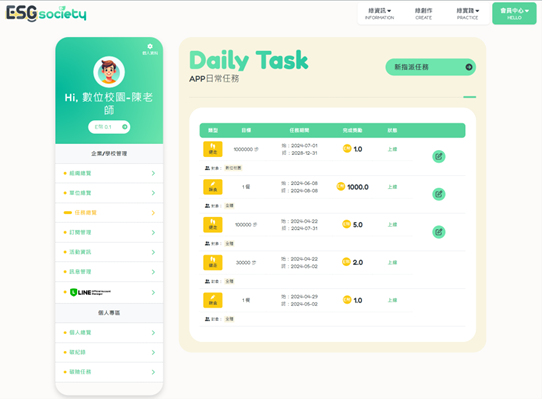542x399 pixels.
Task: Open personal settings gear icon
Action: click(150, 46)
